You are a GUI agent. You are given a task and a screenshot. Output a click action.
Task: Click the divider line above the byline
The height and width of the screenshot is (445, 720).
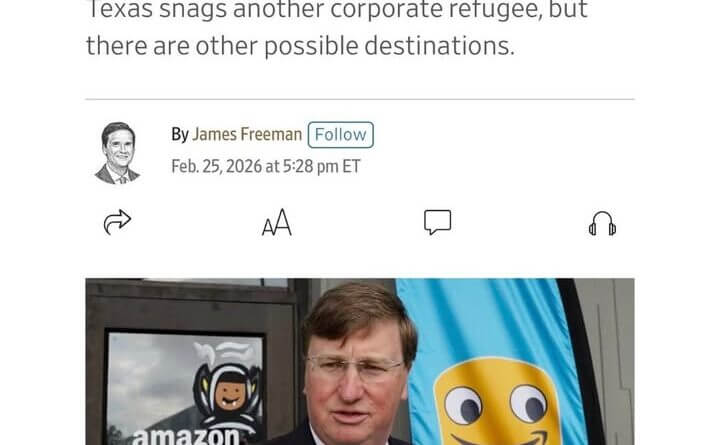point(360,99)
